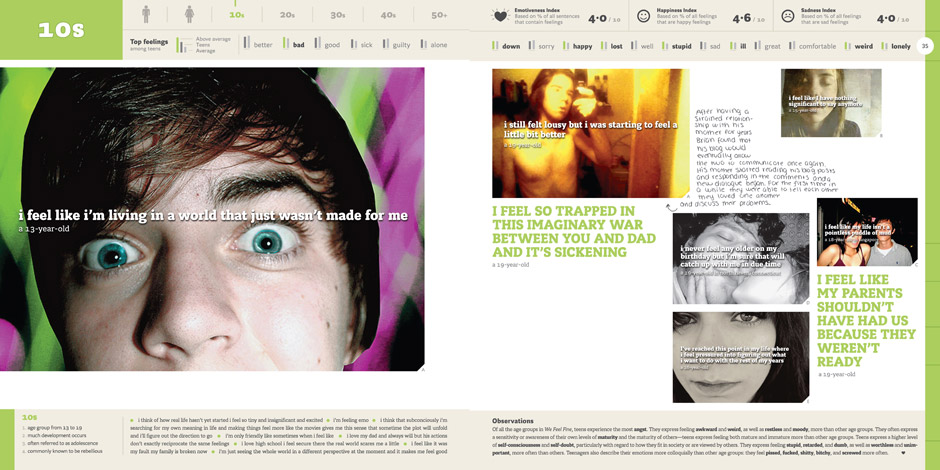Click the 'weird' feeling label
The width and height of the screenshot is (940, 470).
coord(864,46)
